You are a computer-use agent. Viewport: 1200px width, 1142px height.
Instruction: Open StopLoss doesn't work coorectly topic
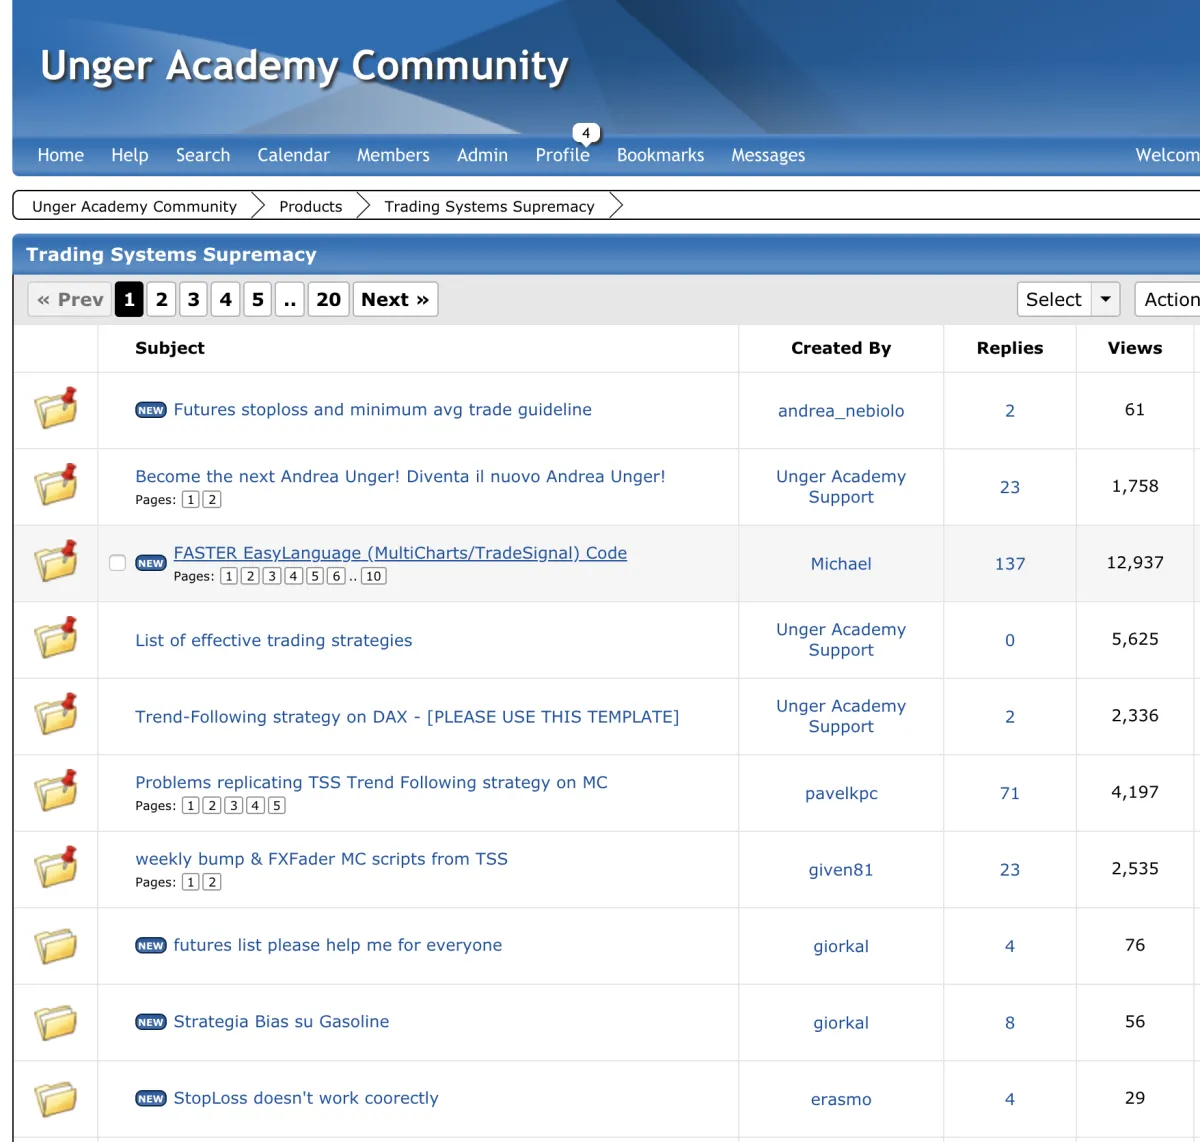pos(306,1098)
